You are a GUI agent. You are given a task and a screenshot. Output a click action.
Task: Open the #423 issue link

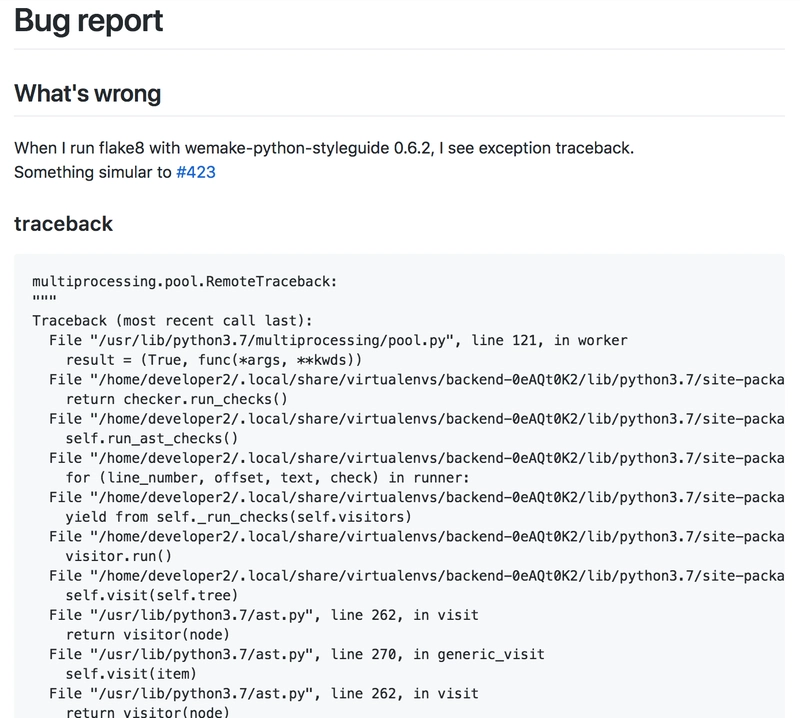(196, 172)
